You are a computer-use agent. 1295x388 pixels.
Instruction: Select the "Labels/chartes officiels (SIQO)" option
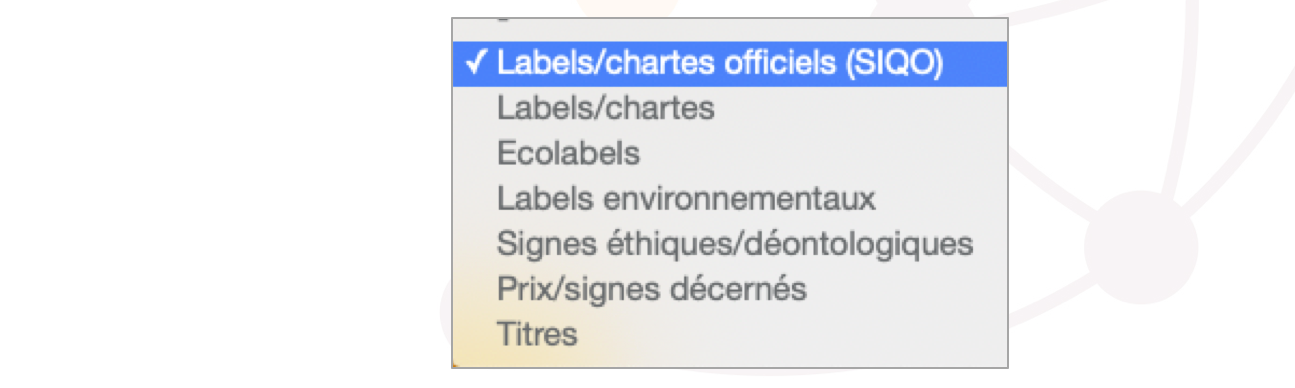click(730, 63)
